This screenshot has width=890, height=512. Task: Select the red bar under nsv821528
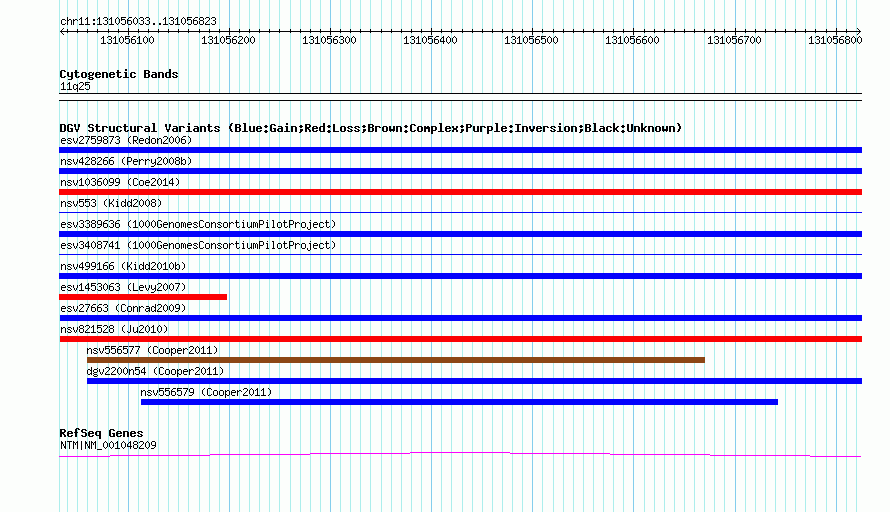(460, 339)
